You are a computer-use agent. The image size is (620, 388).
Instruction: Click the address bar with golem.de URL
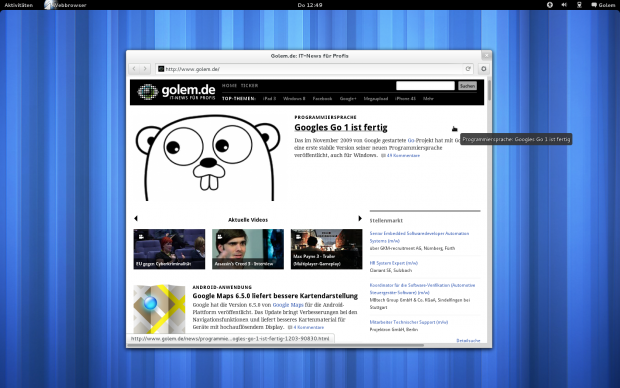314,69
